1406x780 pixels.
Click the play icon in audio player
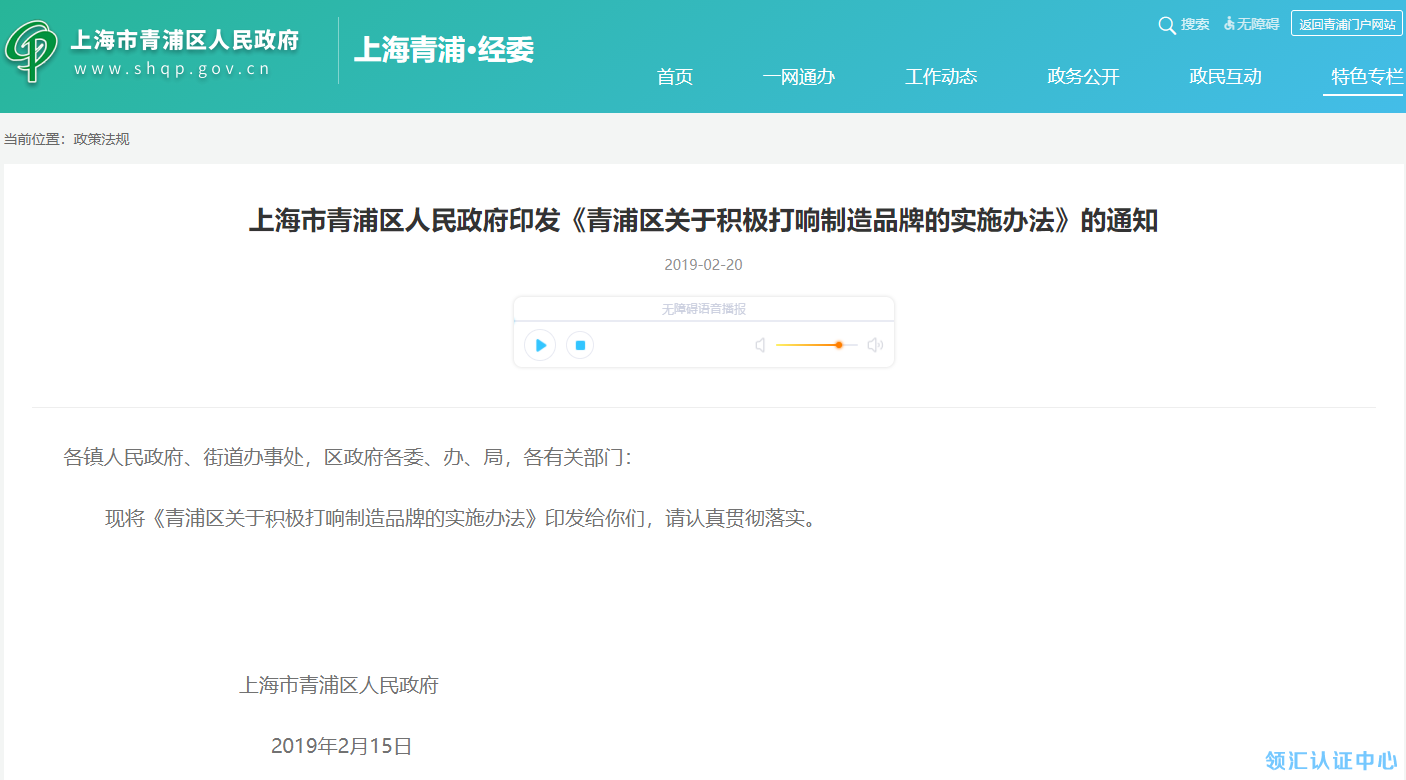(540, 344)
